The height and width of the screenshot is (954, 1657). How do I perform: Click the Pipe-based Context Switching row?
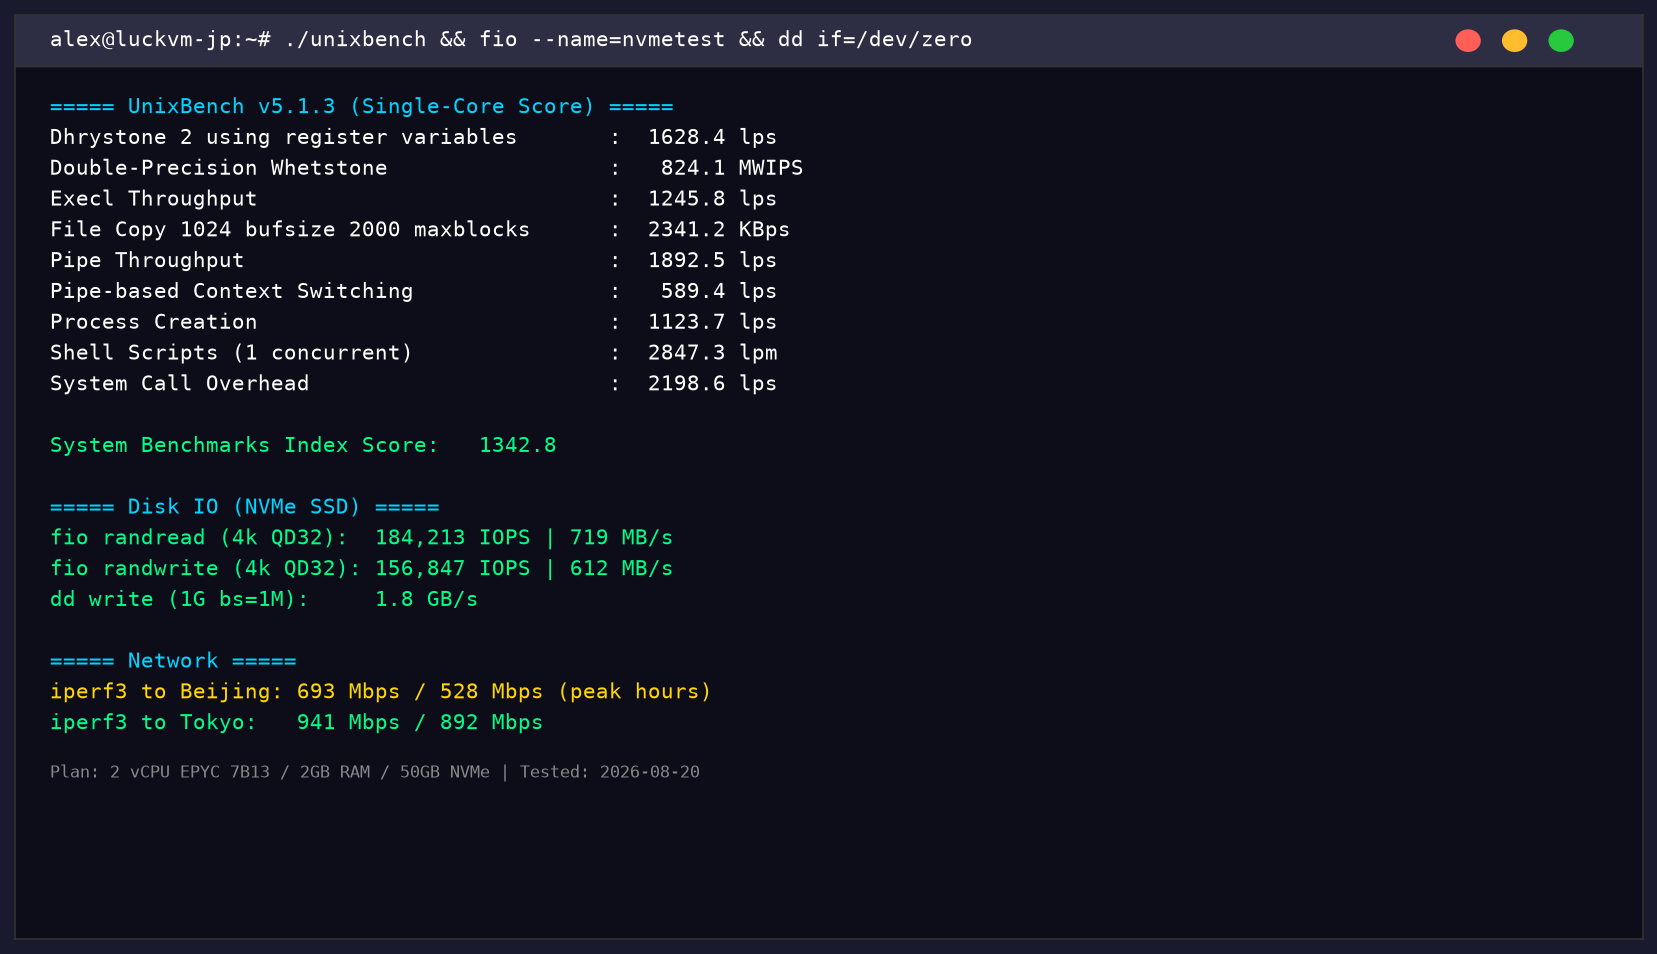413,291
